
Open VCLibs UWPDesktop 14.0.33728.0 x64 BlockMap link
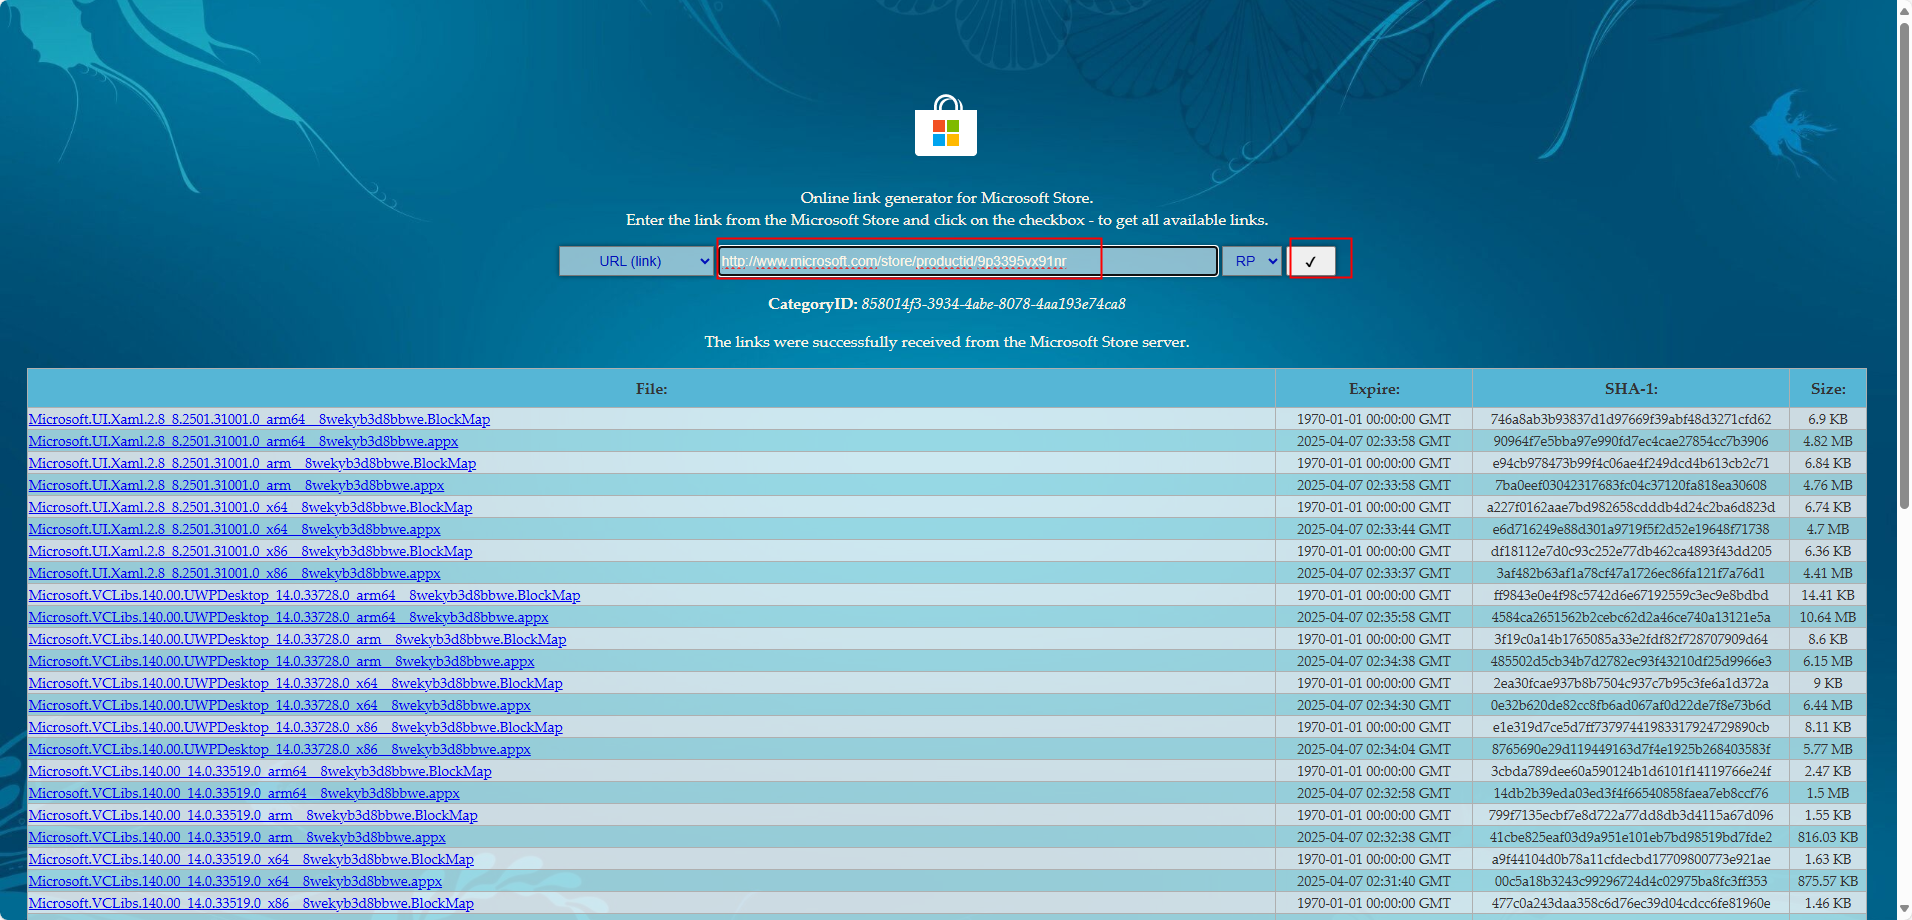[x=295, y=683]
